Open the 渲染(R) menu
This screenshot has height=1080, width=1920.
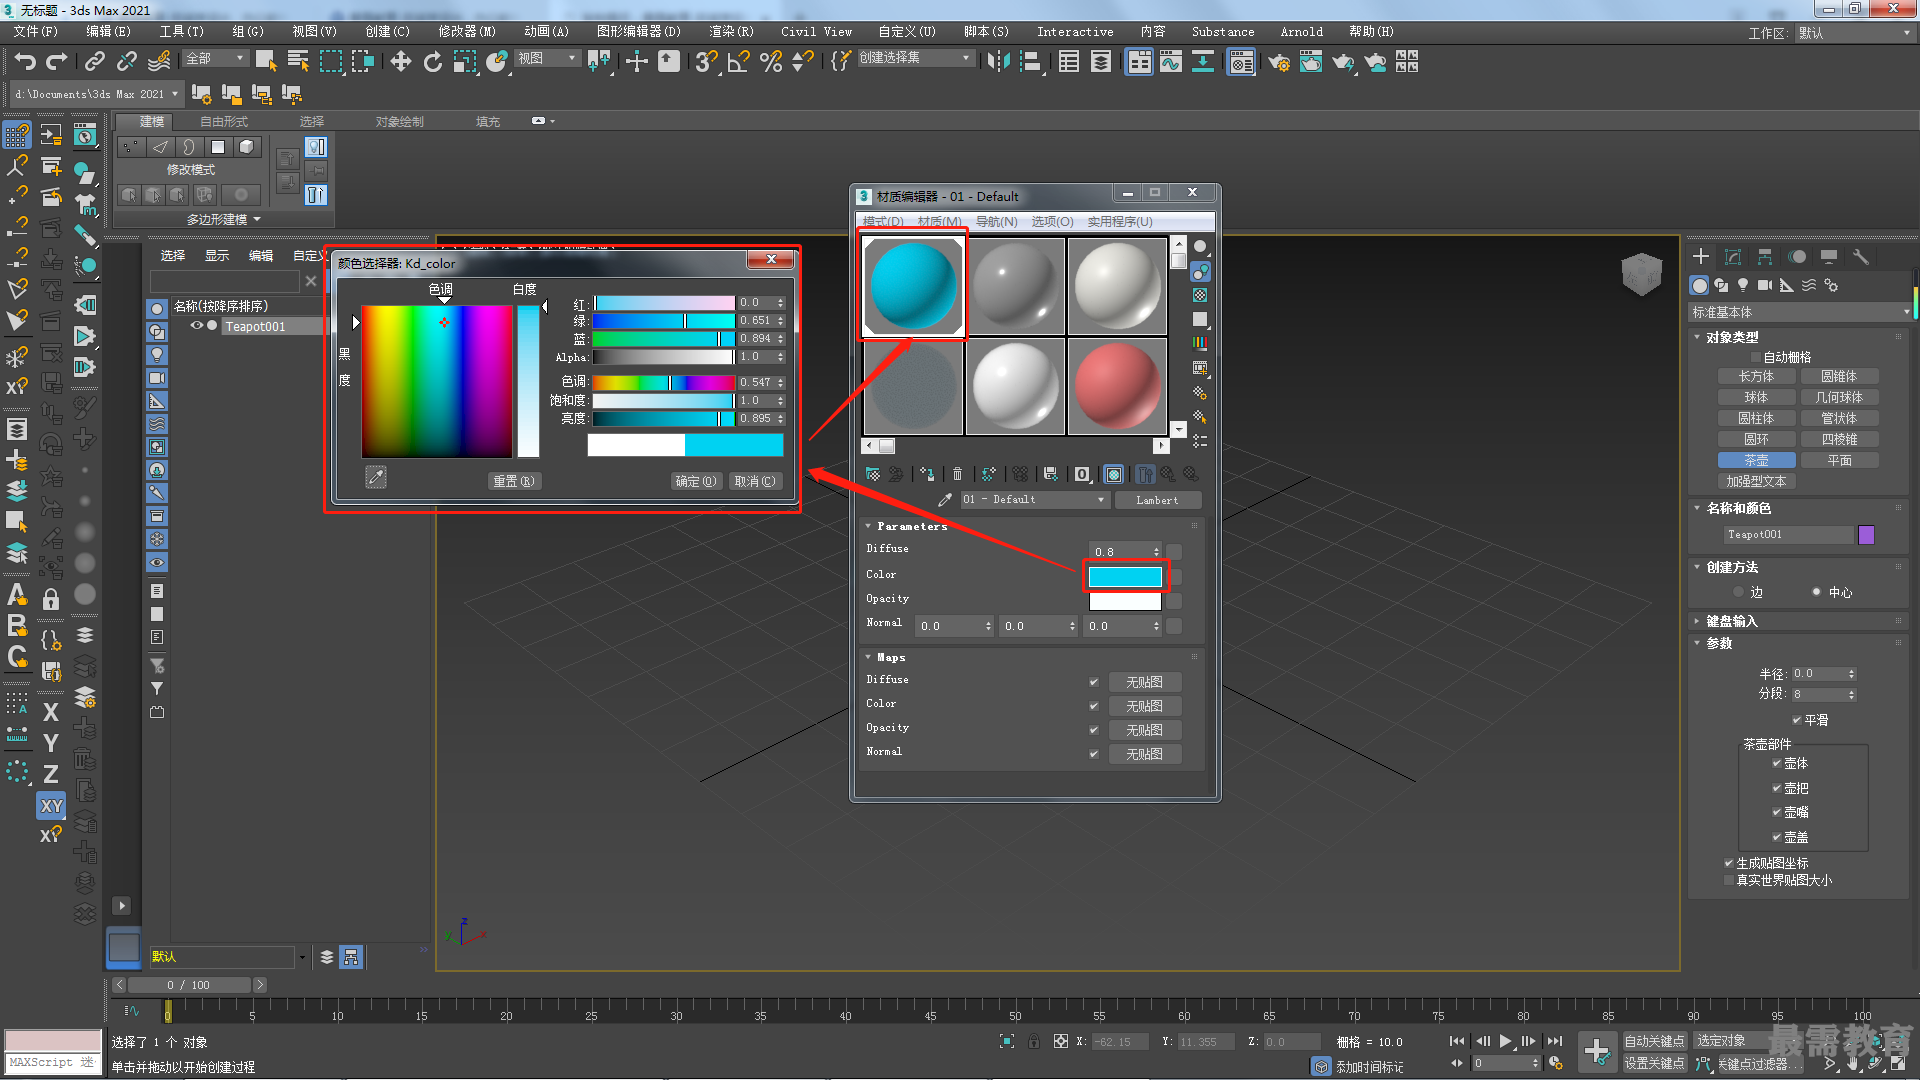click(731, 32)
